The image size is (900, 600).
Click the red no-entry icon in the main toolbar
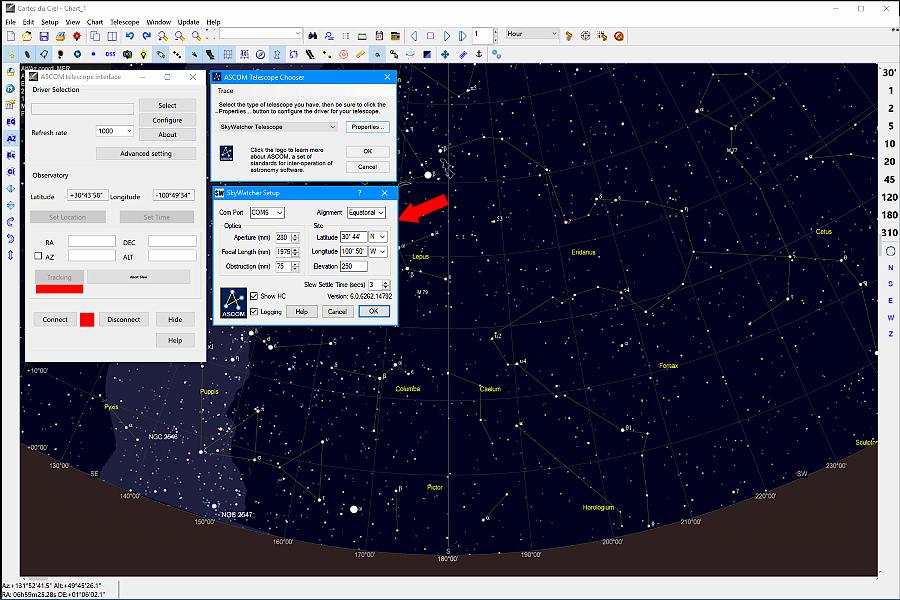pyautogui.click(x=619, y=36)
